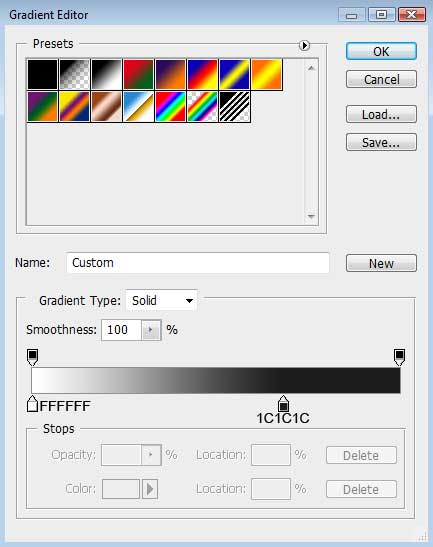Select the transparent rainbow gradient preset
Screen dimensions: 433x547
[x=203, y=106]
